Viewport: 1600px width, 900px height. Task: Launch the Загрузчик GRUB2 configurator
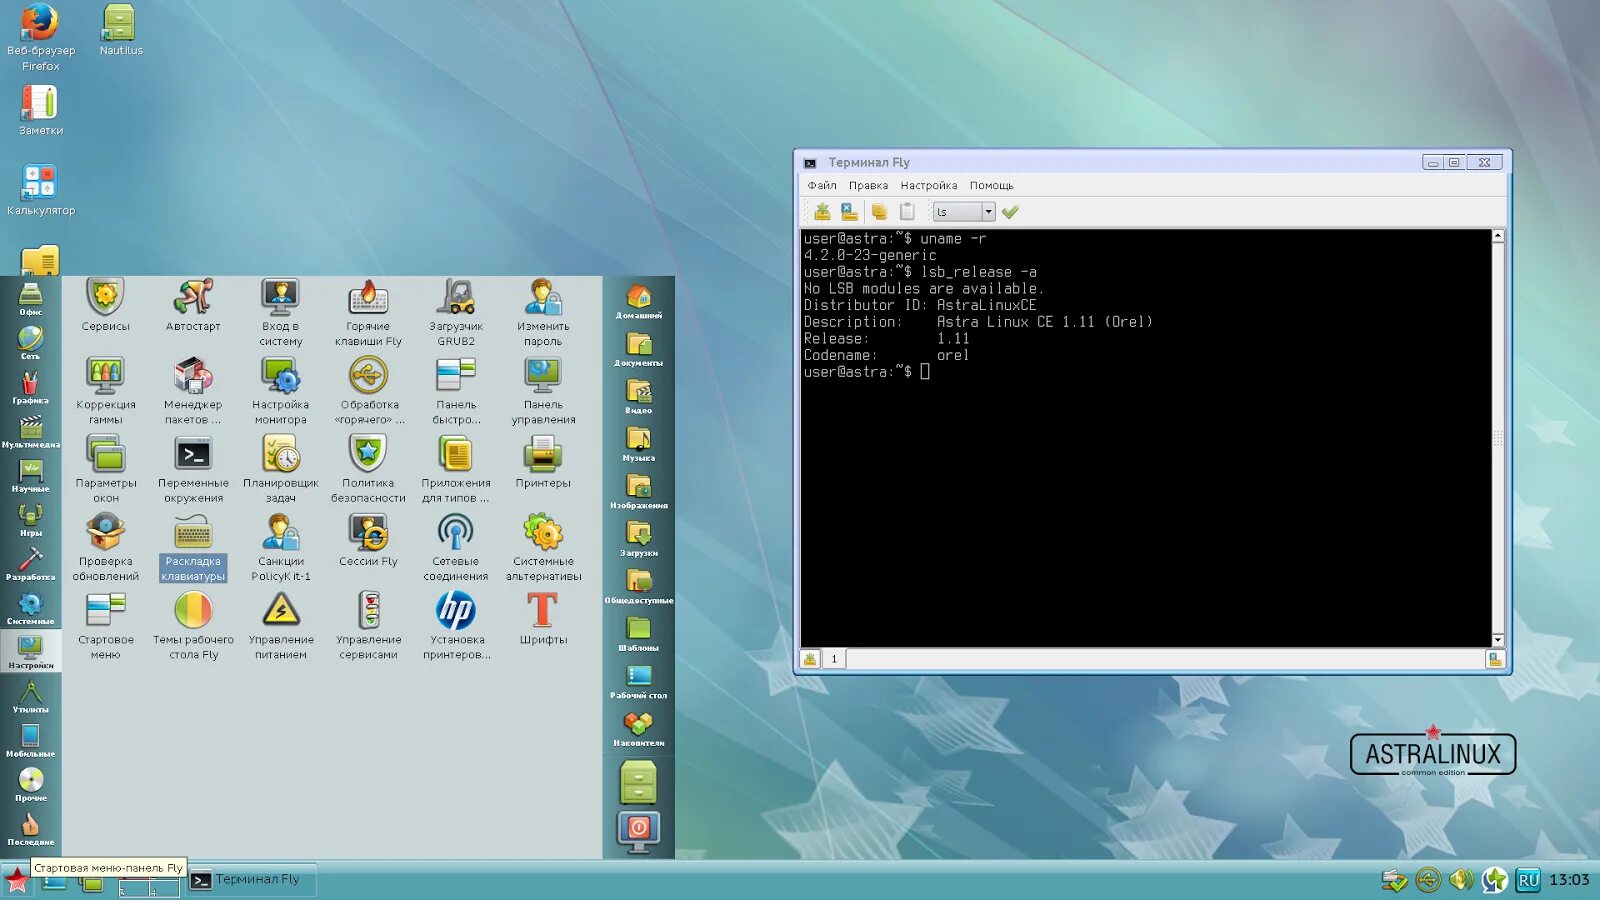(456, 312)
